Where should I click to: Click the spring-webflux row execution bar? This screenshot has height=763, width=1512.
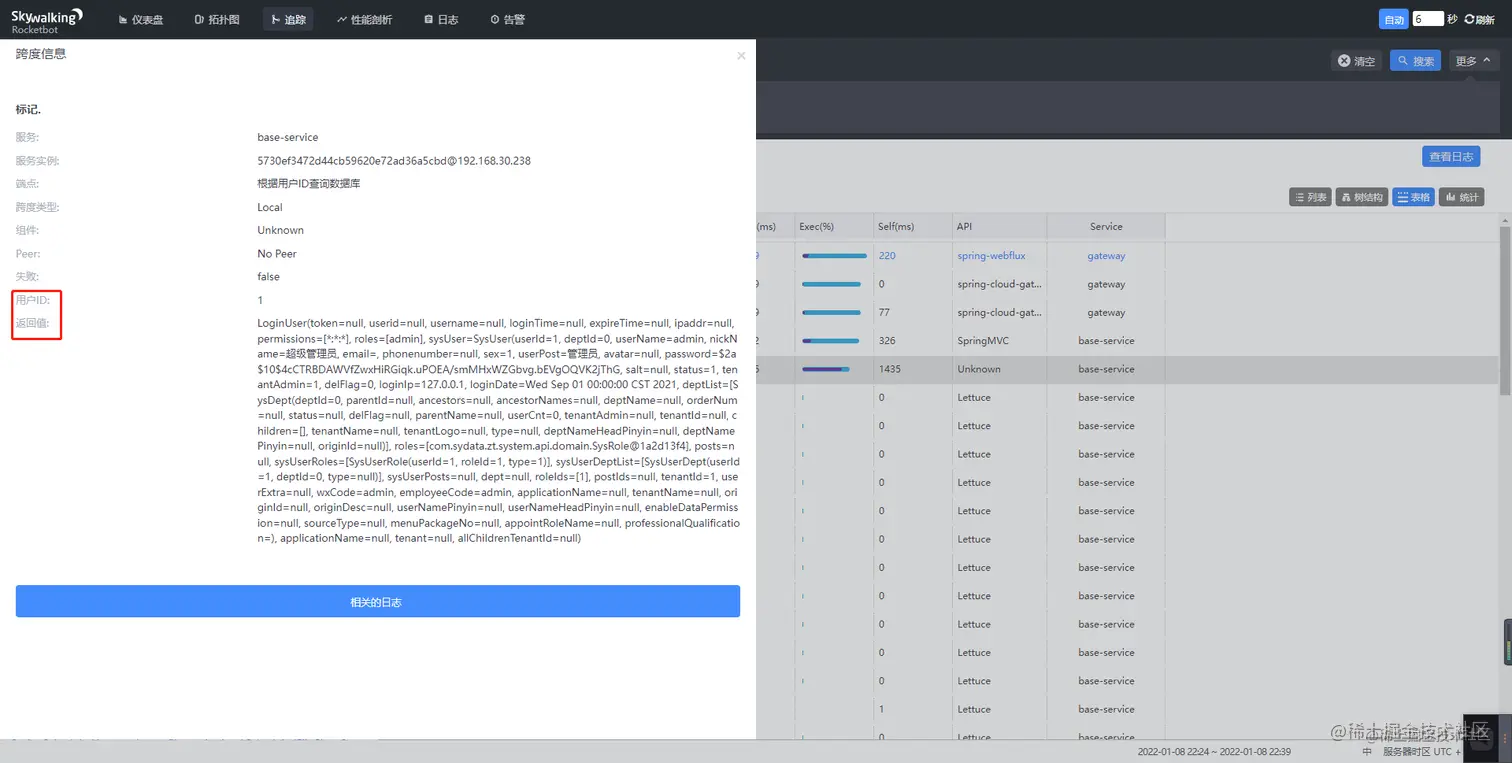(x=834, y=256)
